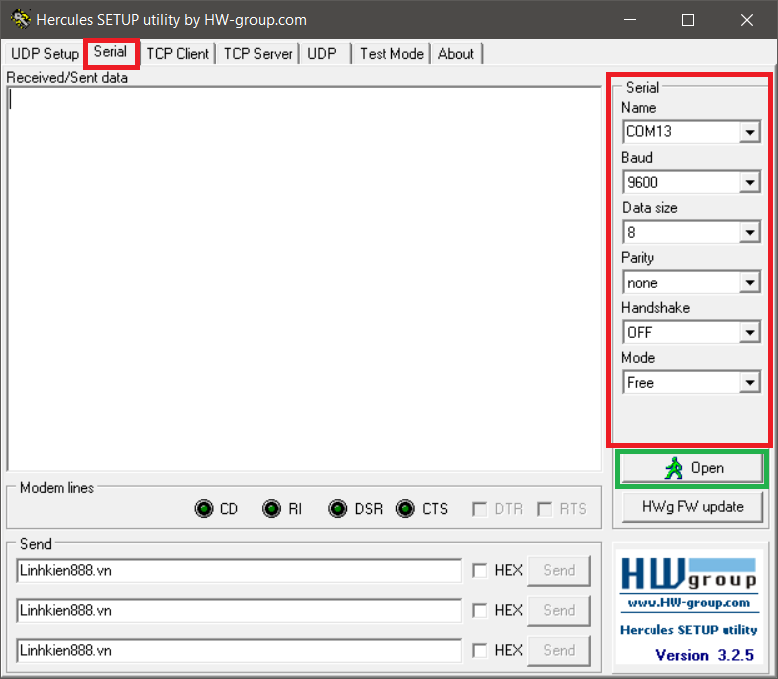Switch to the UDP Setup tab
Image resolution: width=778 pixels, height=679 pixels.
(x=45, y=54)
